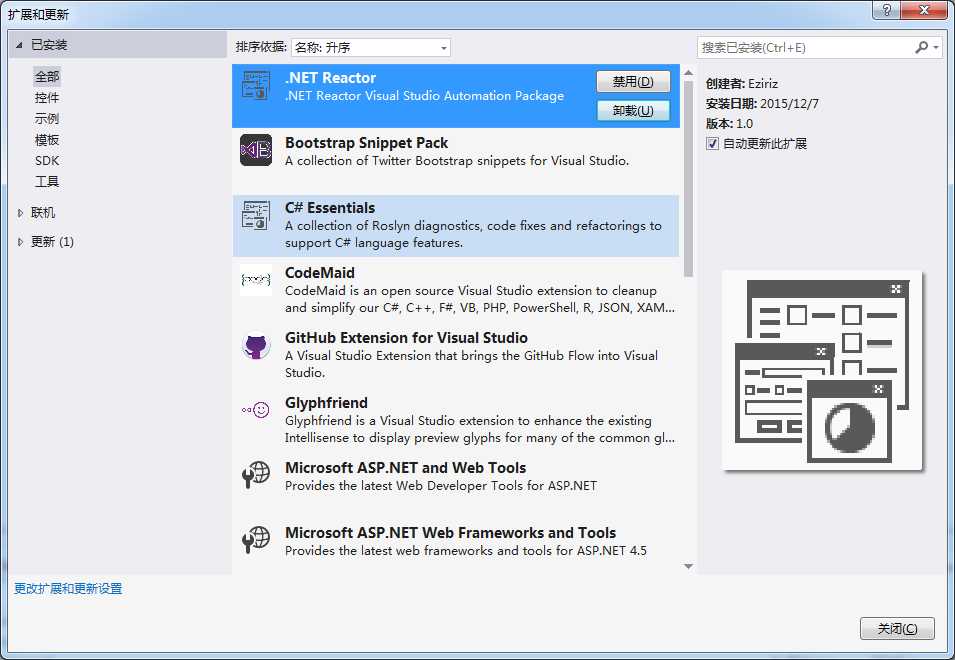
Task: Open the 排序依据 sort dropdown
Action: (371, 47)
